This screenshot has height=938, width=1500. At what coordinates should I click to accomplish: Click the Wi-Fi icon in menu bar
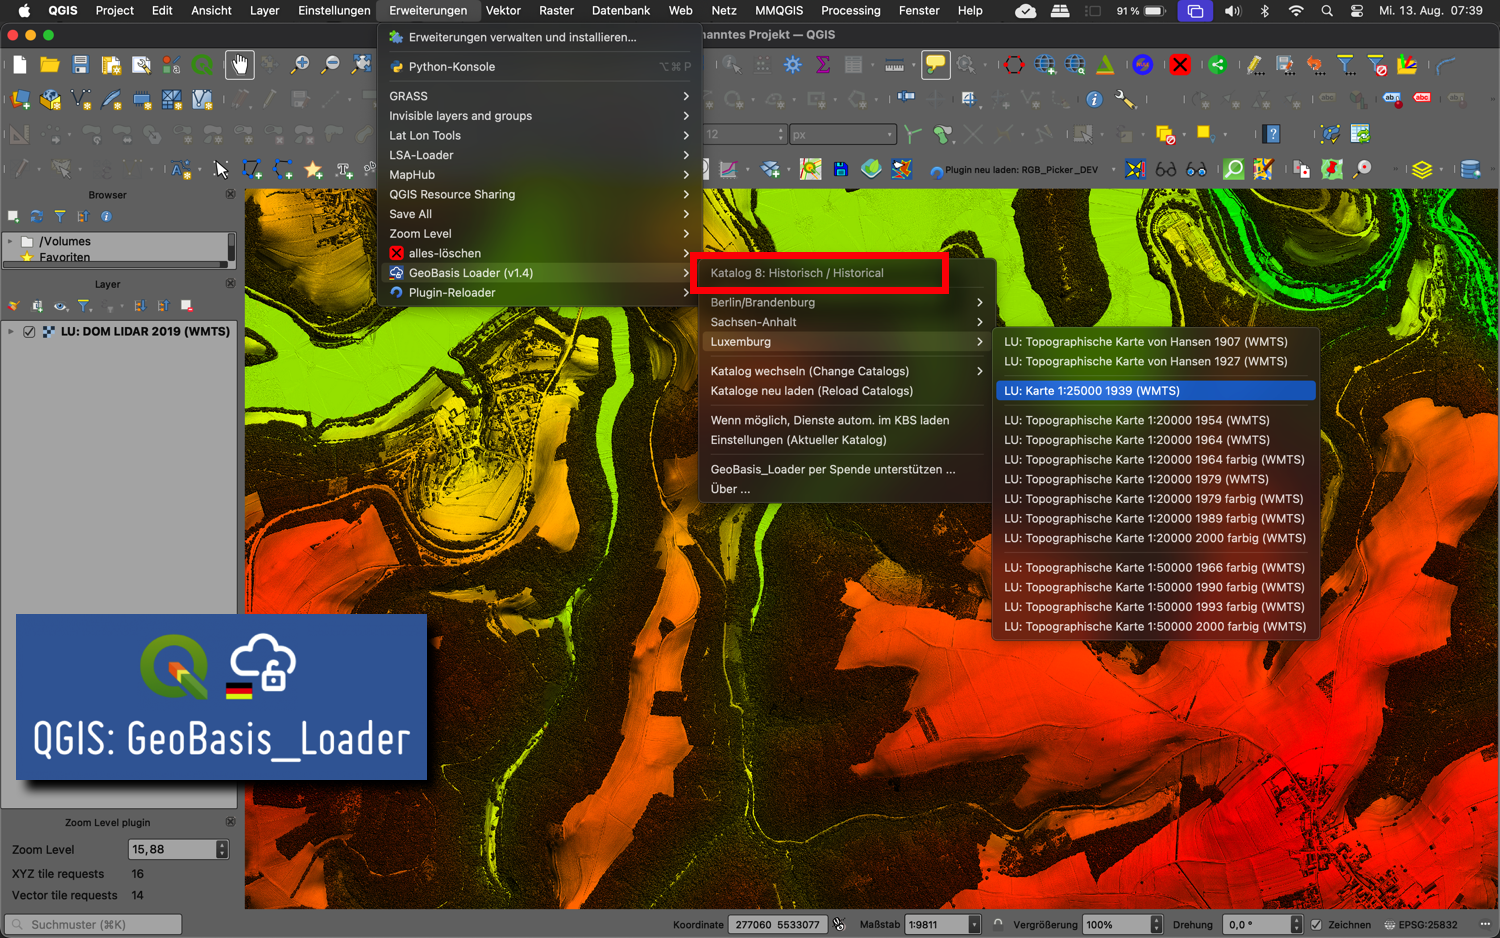point(1296,10)
